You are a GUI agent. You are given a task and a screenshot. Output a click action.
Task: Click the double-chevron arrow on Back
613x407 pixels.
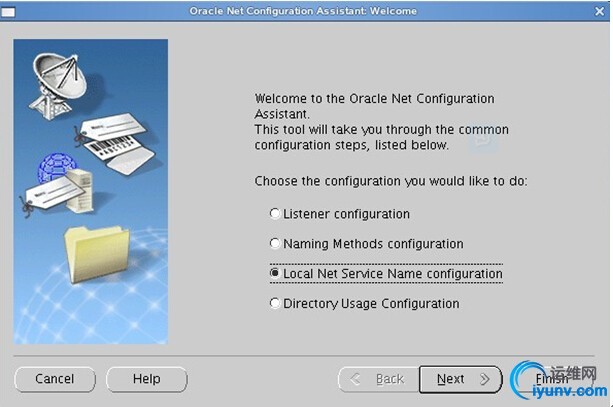point(355,380)
